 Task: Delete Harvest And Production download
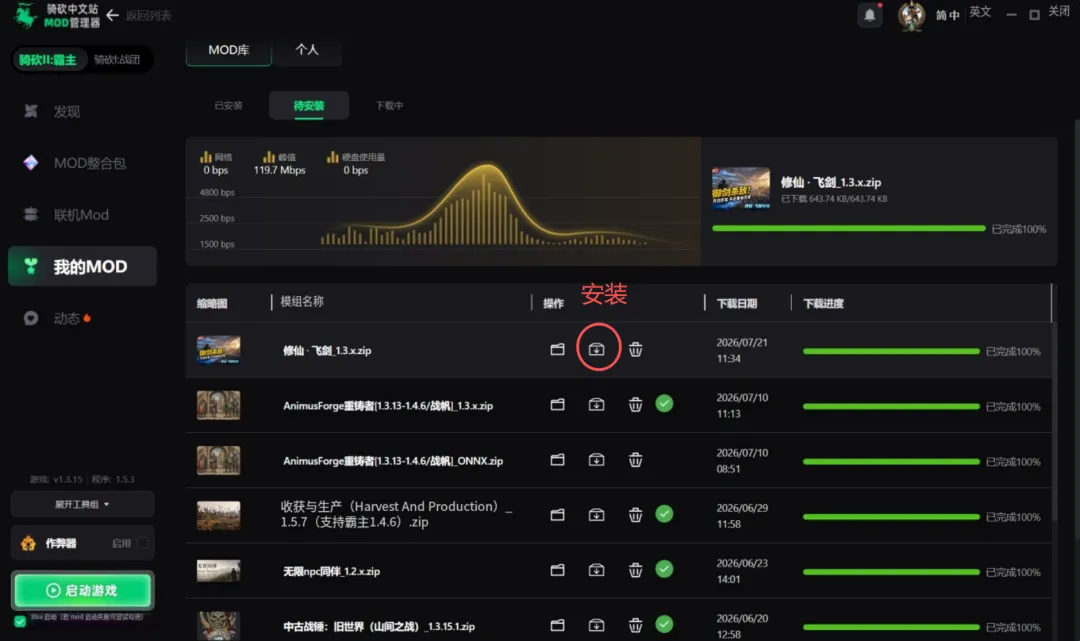pyautogui.click(x=635, y=514)
